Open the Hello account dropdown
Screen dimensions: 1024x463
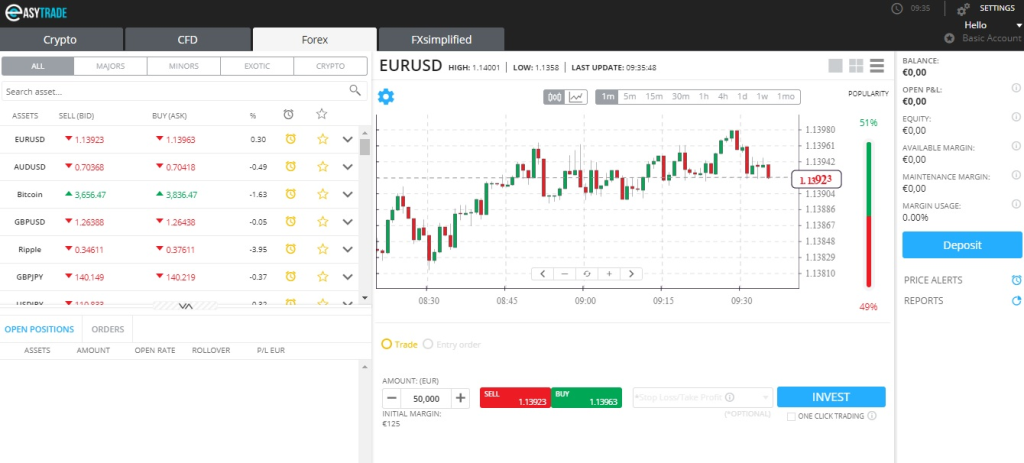[x=993, y=25]
